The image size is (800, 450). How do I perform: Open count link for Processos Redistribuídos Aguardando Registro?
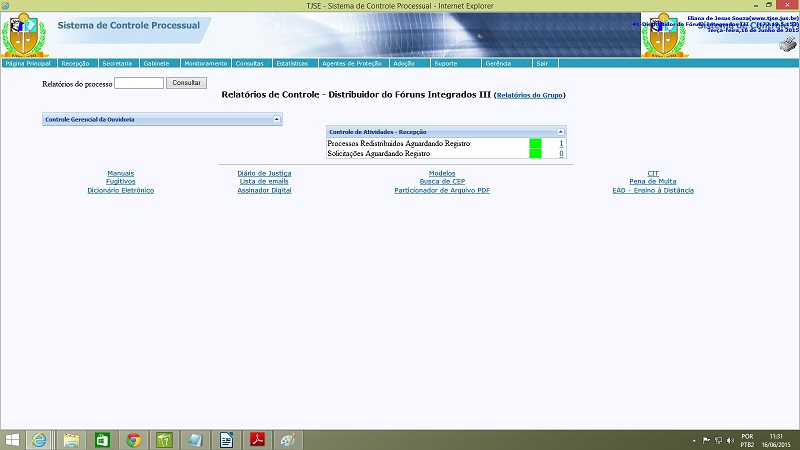click(x=561, y=144)
